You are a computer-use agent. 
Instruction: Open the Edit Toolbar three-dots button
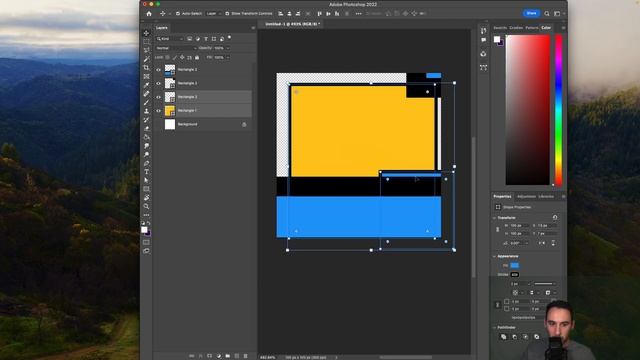click(x=147, y=215)
